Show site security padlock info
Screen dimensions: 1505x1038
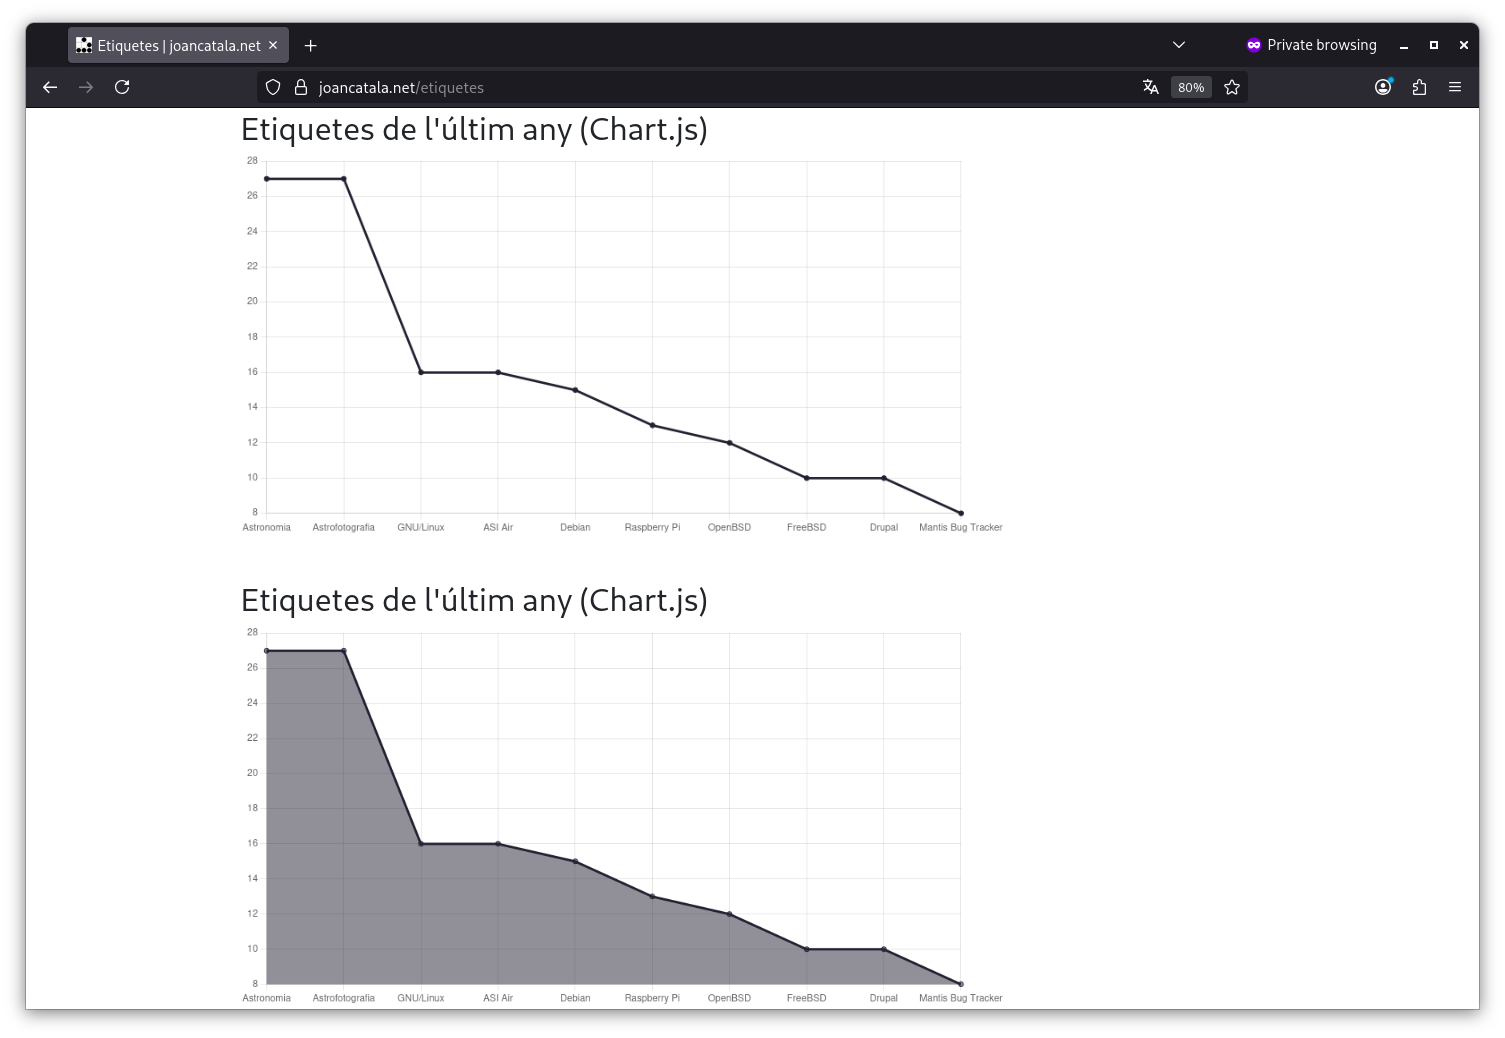(x=300, y=87)
